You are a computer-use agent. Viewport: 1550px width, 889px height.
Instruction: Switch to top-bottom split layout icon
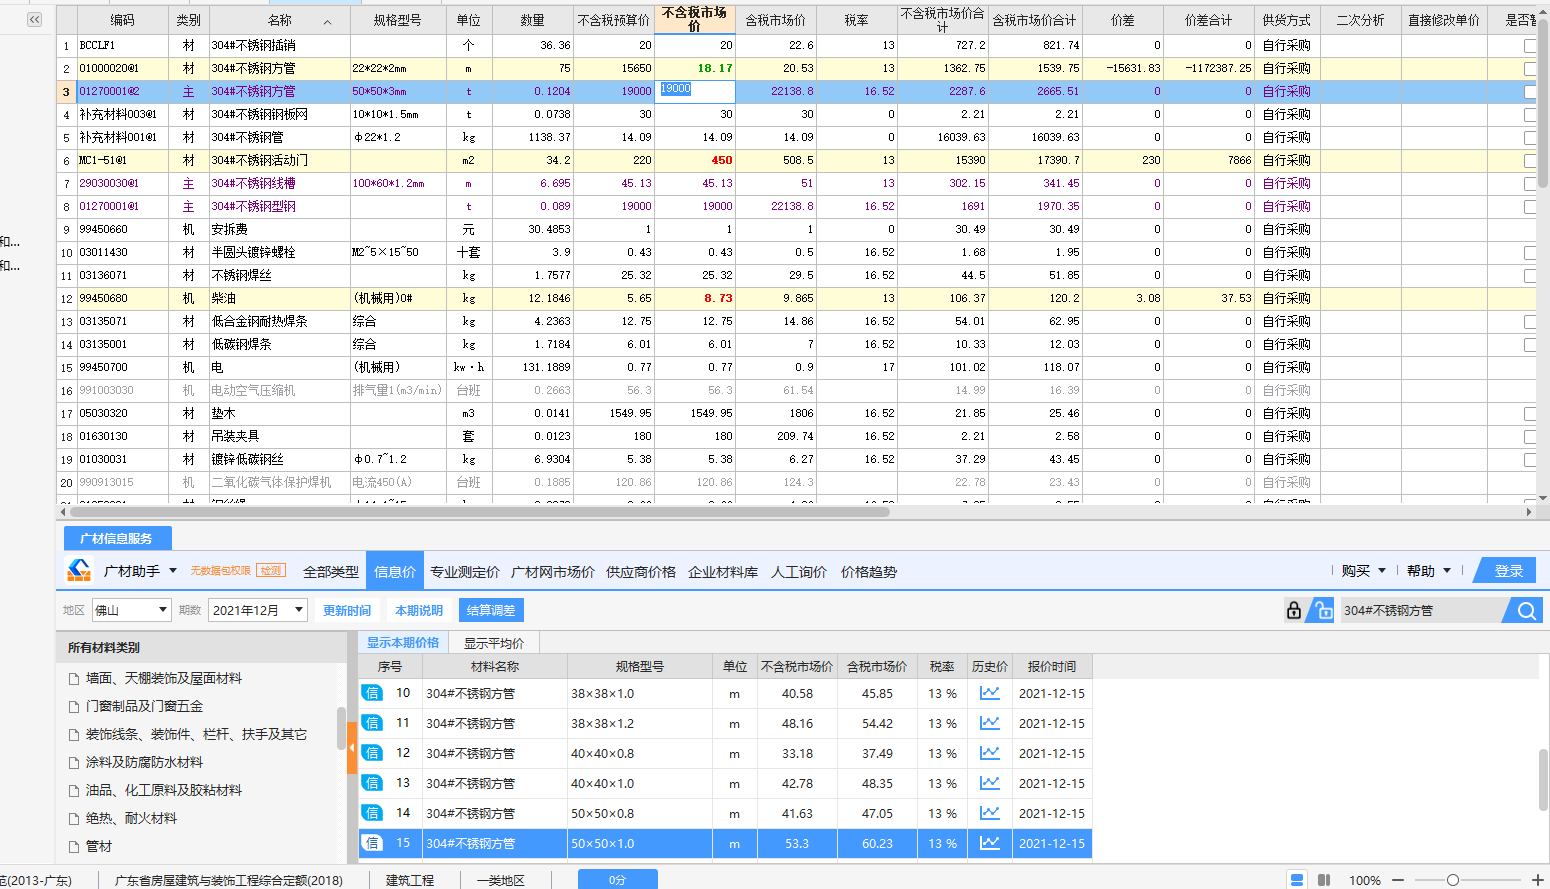point(1297,880)
